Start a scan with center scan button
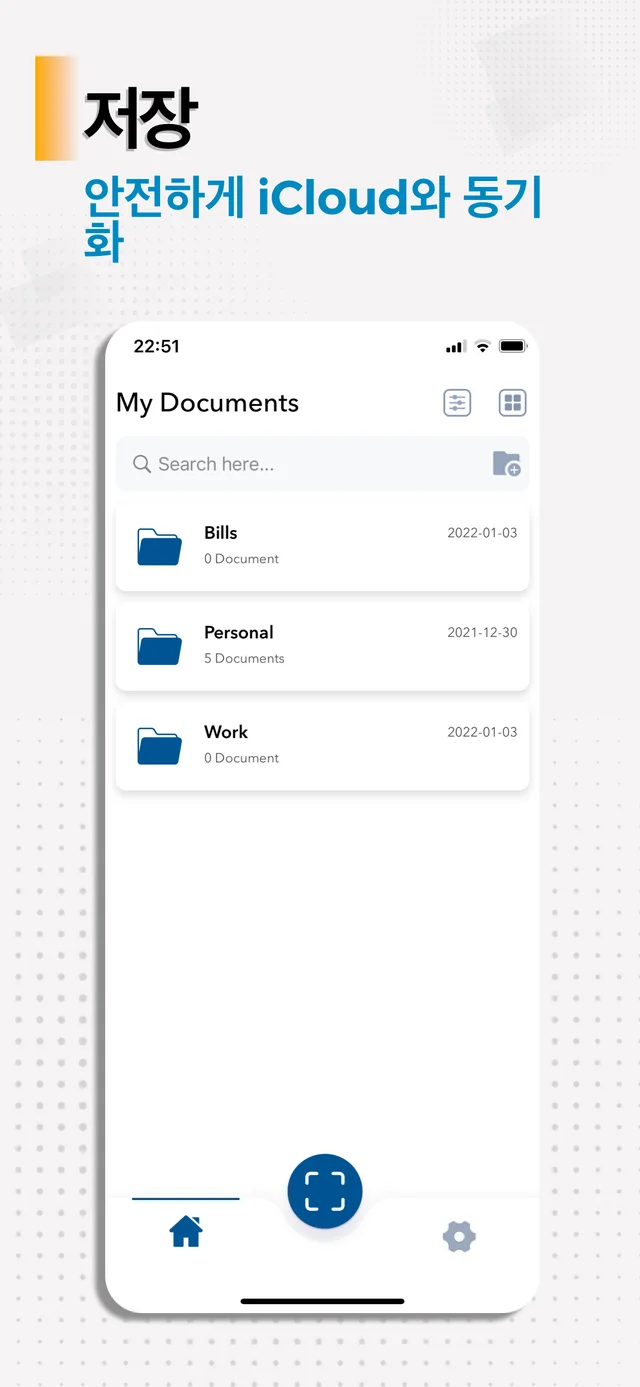Screen dimensions: 640x1387 [x=325, y=1191]
